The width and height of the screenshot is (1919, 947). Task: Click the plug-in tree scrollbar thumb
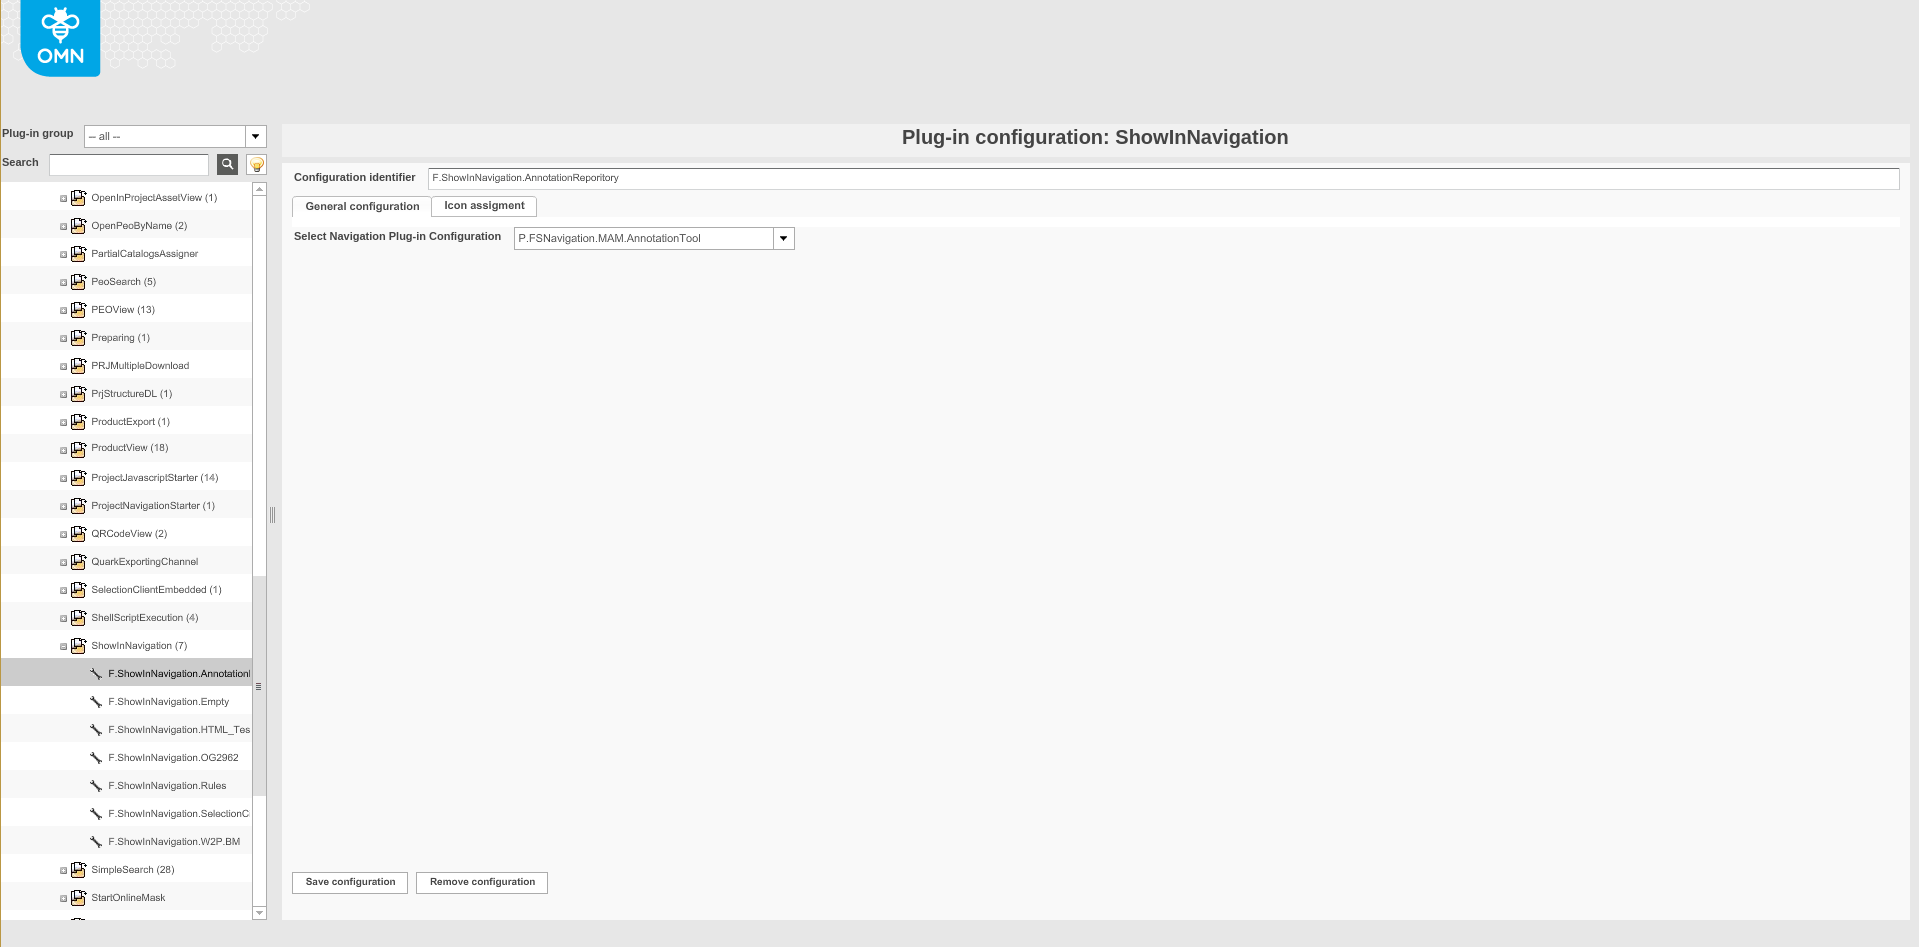point(260,686)
